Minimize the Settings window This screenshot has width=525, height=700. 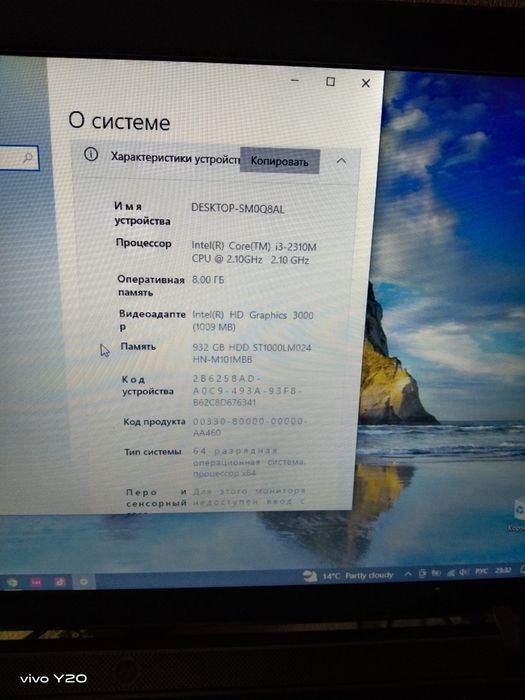(x=295, y=81)
